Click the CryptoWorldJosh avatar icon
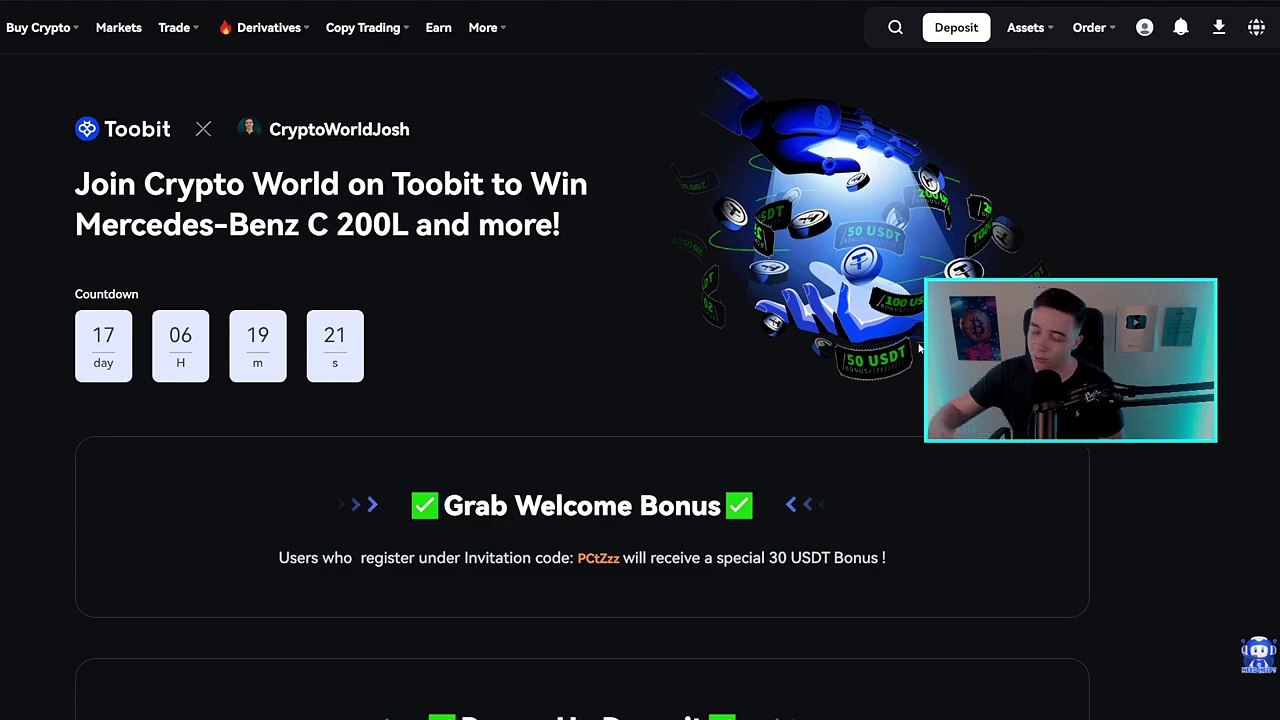The image size is (1280, 720). pos(249,128)
